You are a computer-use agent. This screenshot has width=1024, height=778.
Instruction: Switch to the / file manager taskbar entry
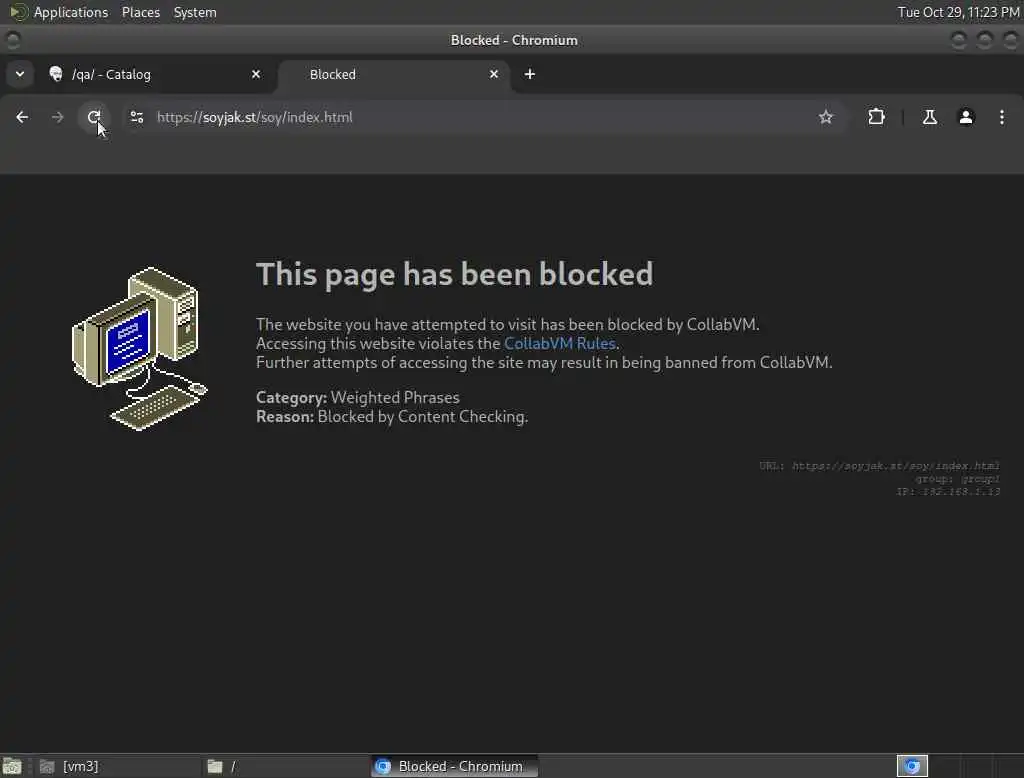(285, 766)
